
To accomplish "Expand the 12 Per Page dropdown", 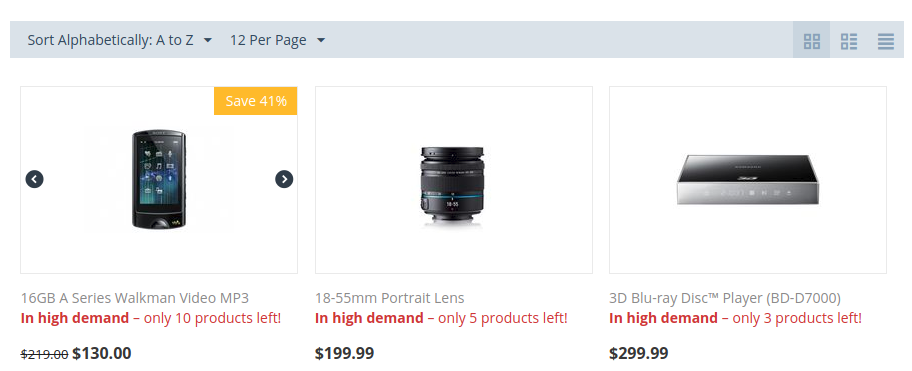I will [277, 40].
